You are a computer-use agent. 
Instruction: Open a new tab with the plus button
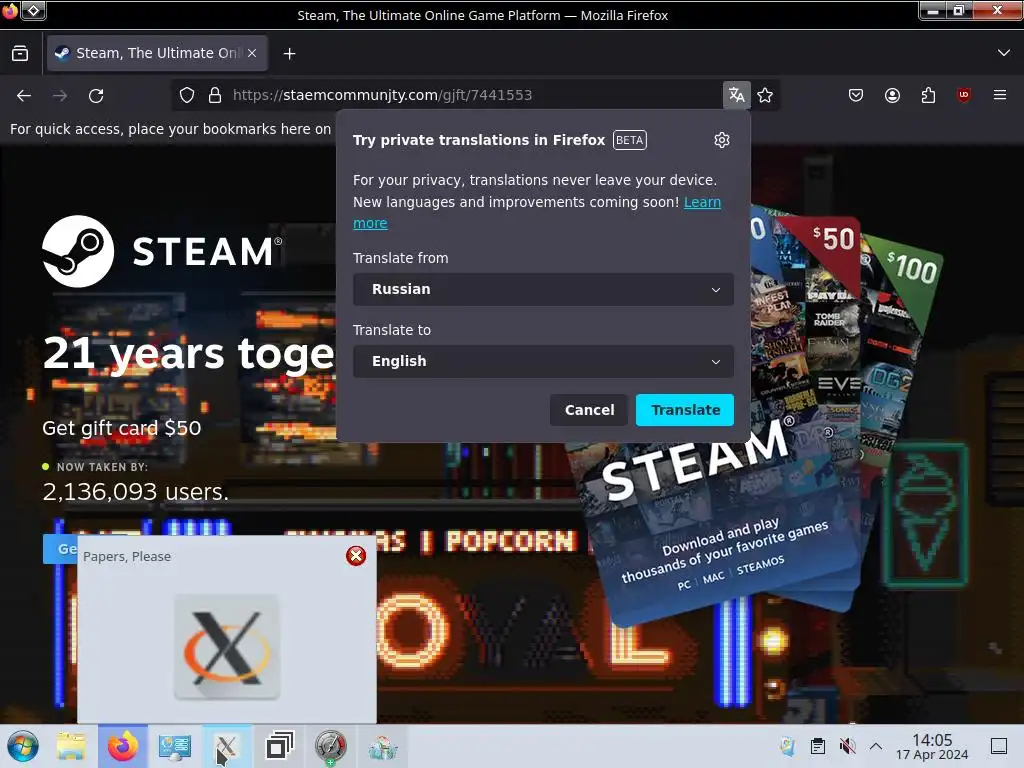tap(289, 54)
